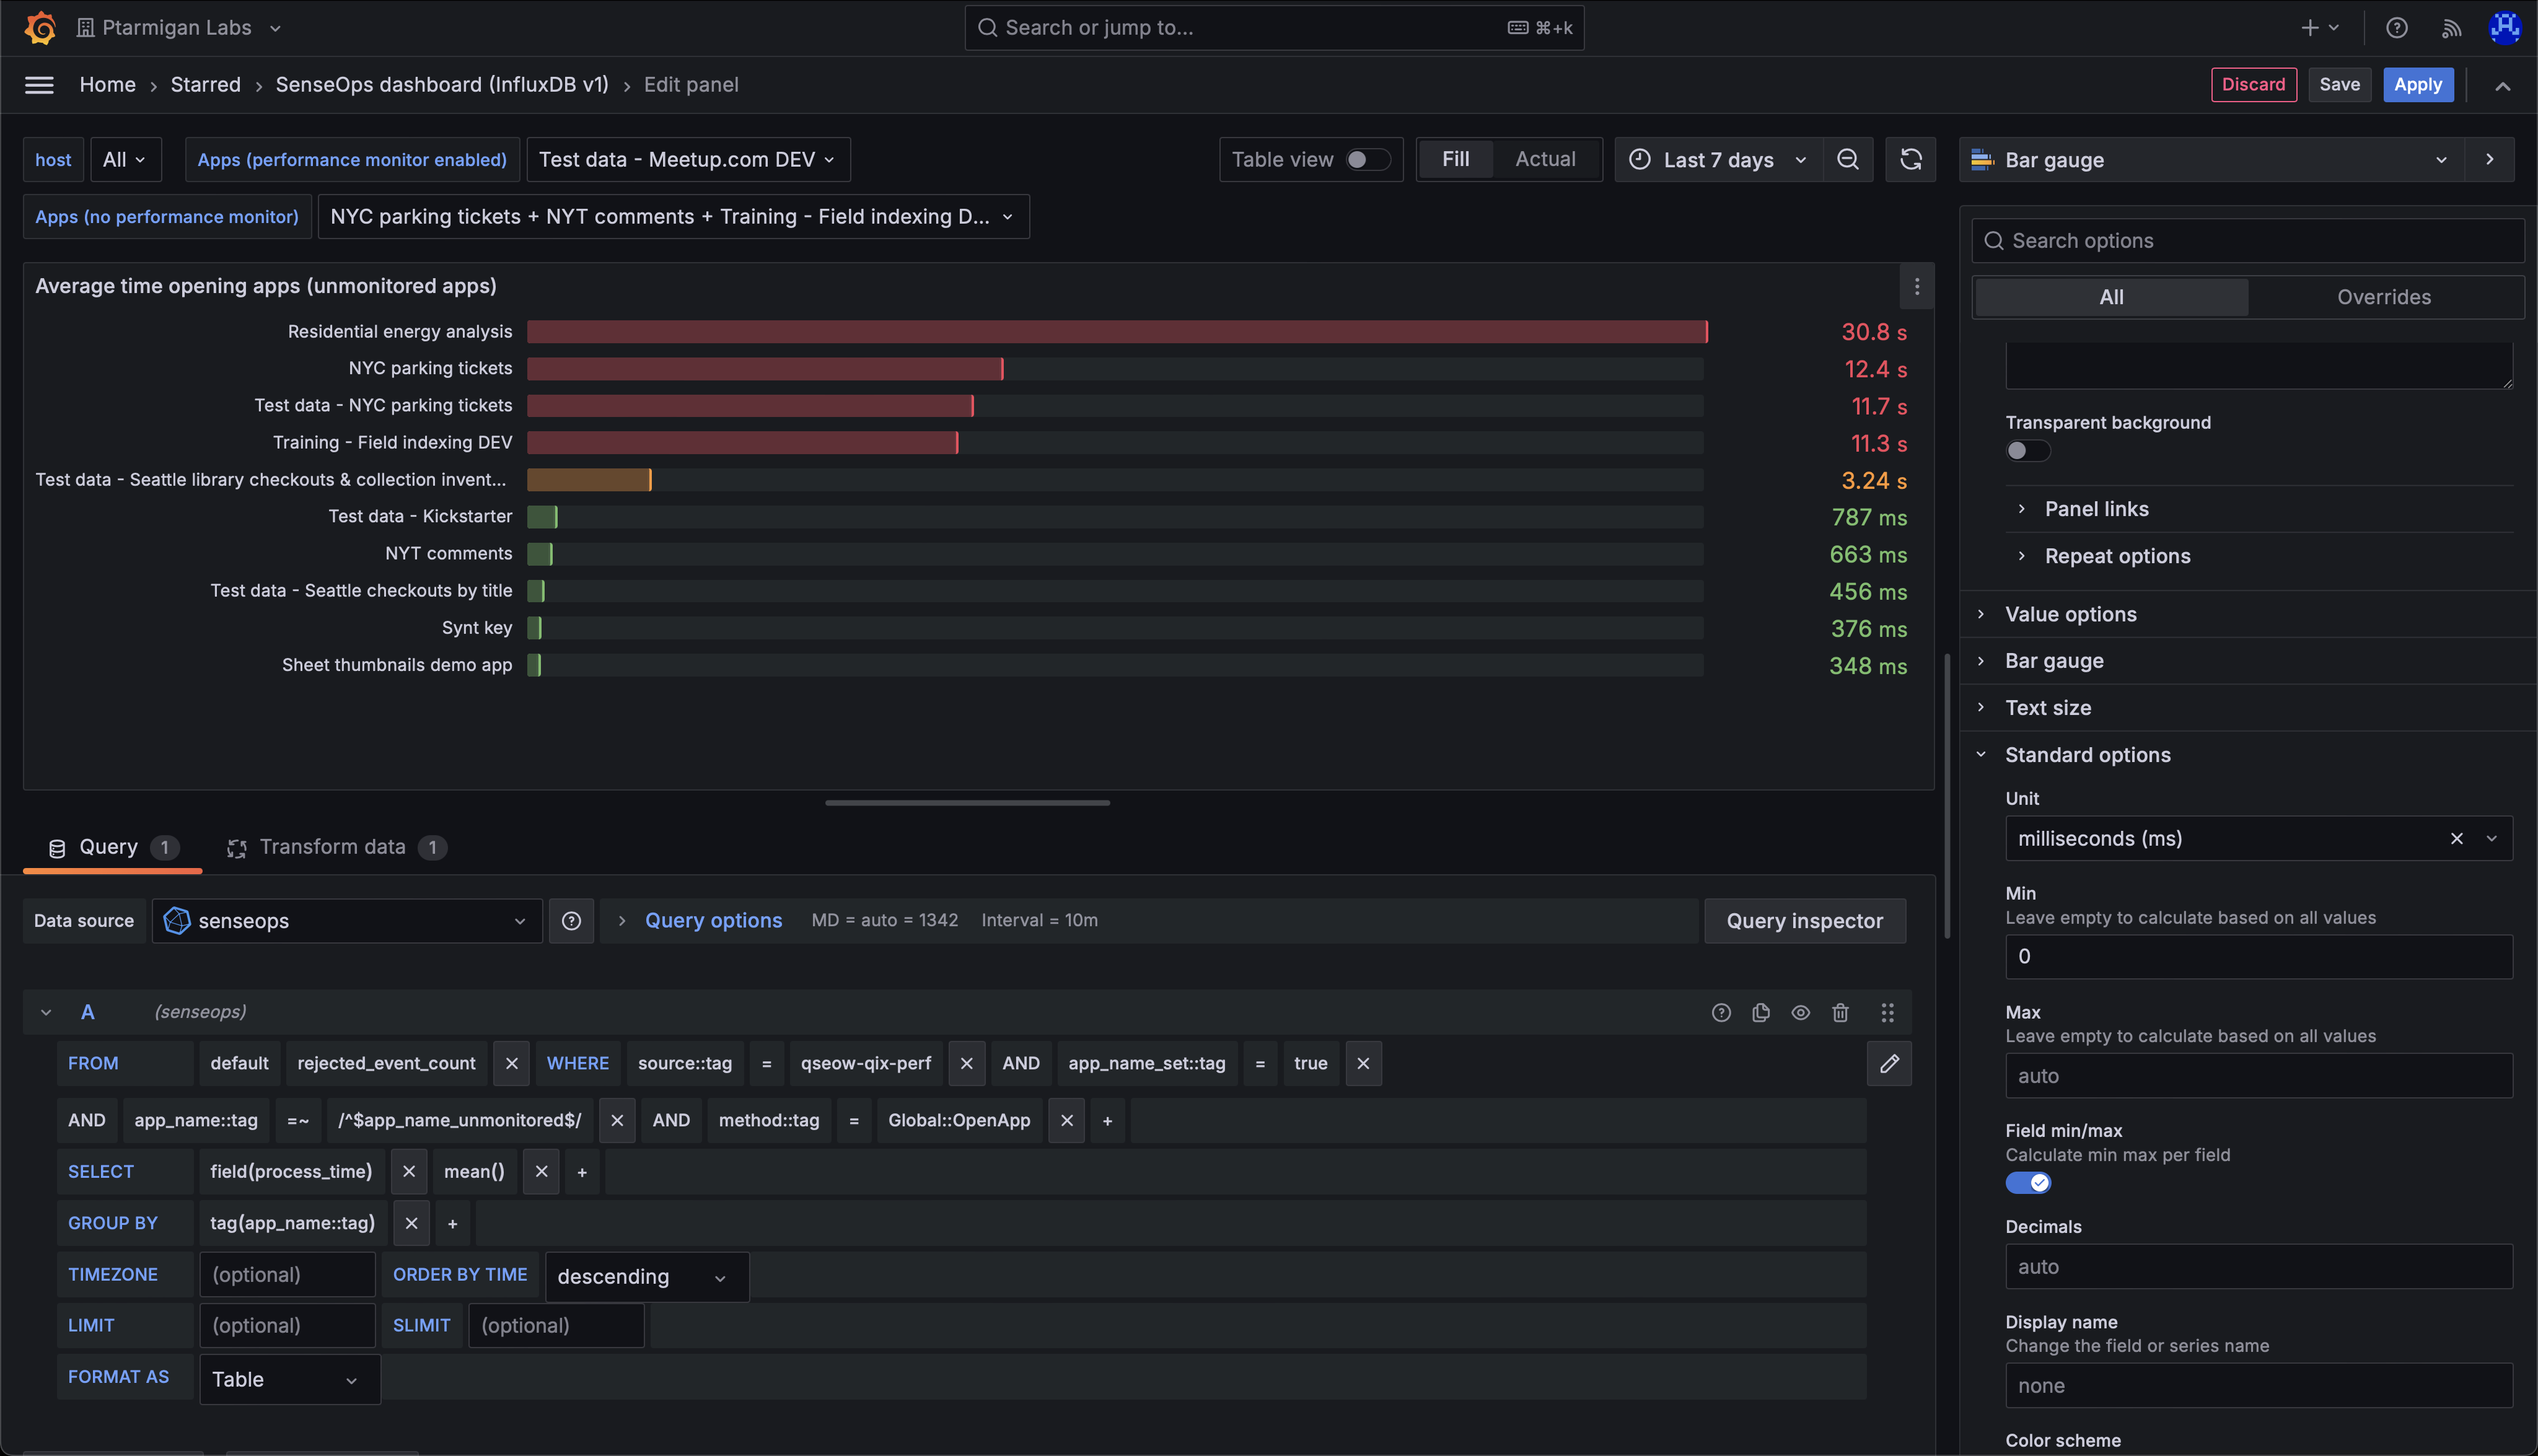Select the Overrides tab in panel options
This screenshot has height=1456, width=2538.
(x=2383, y=296)
